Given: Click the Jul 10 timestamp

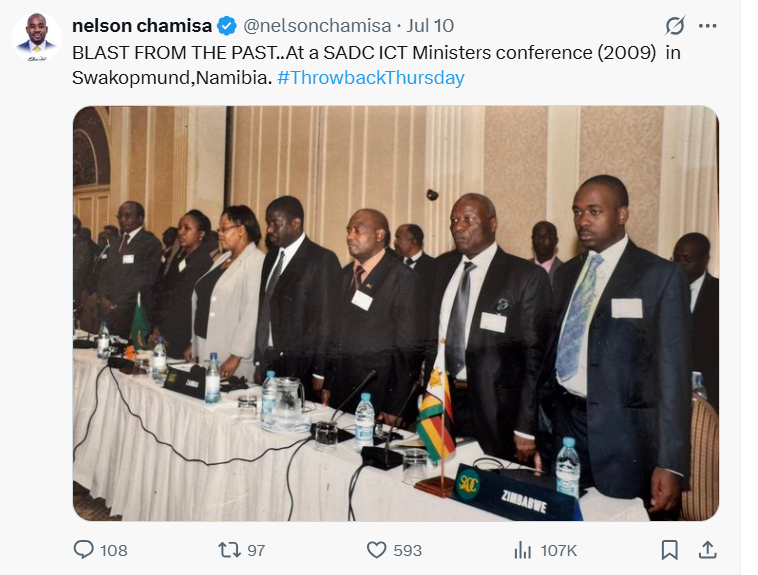Looking at the screenshot, I should [x=430, y=26].
